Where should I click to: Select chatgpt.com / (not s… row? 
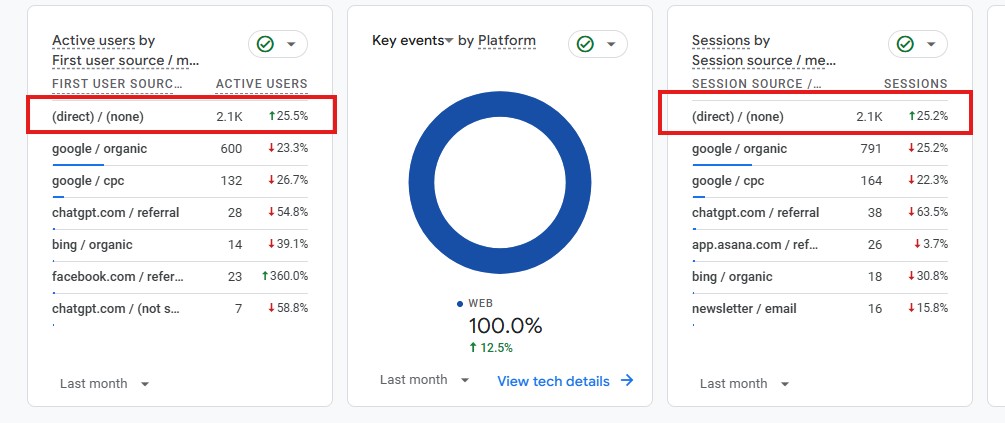(x=180, y=309)
